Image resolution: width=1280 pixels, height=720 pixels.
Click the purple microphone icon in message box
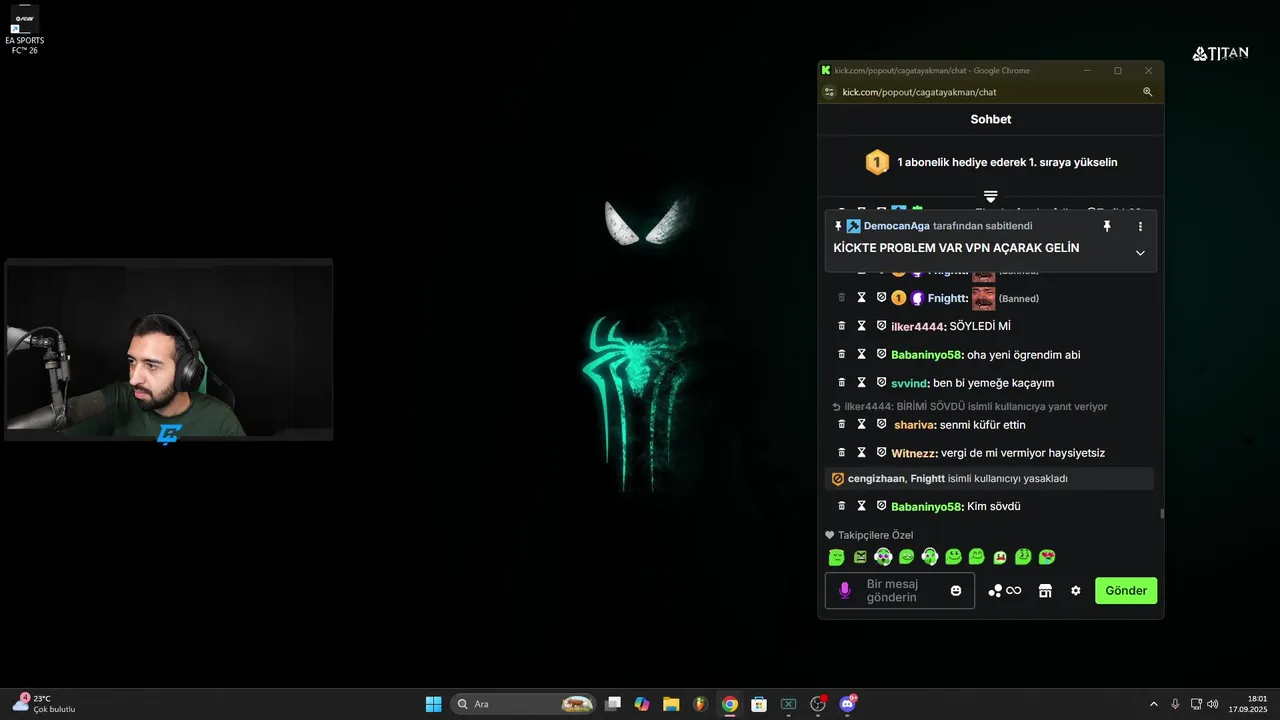click(844, 591)
